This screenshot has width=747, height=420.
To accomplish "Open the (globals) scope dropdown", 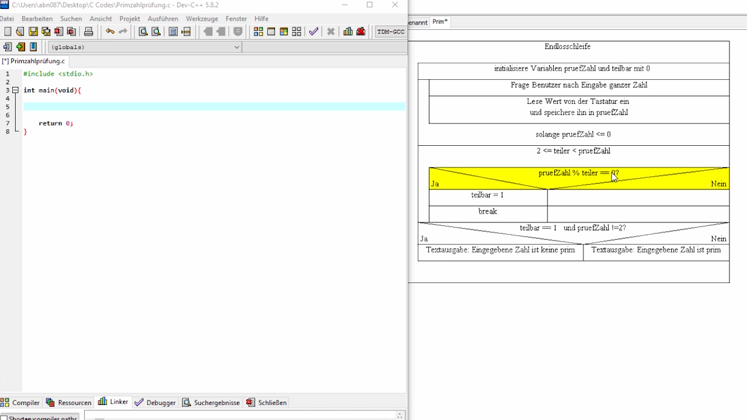I will click(x=143, y=47).
